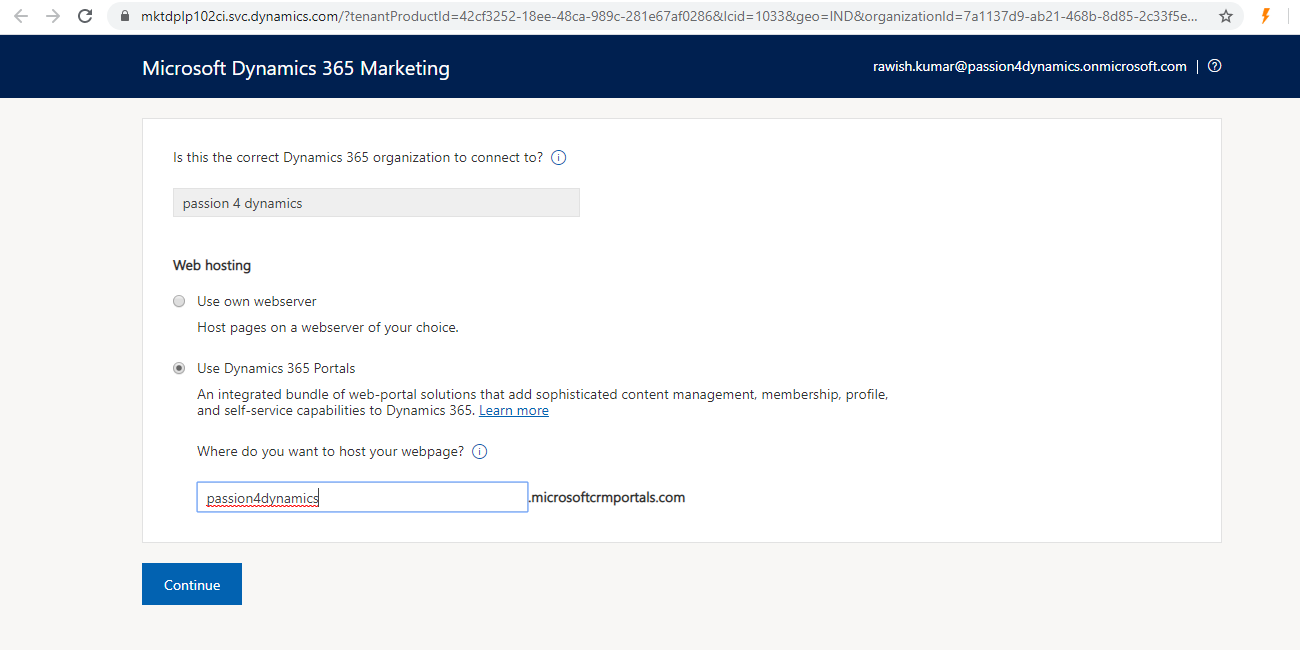
Task: Click the Microsoft Dynamics 365 Marketing title
Action: (296, 68)
